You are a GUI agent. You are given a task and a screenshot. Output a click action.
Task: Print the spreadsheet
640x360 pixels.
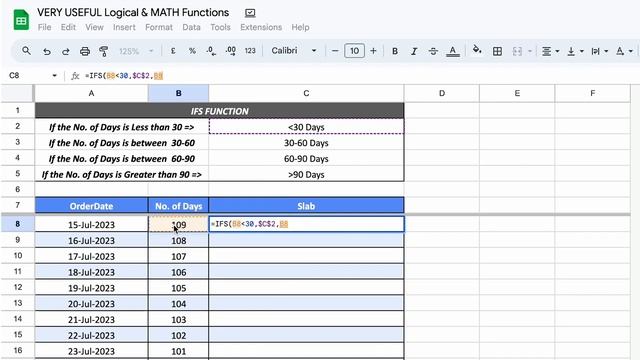click(x=85, y=51)
